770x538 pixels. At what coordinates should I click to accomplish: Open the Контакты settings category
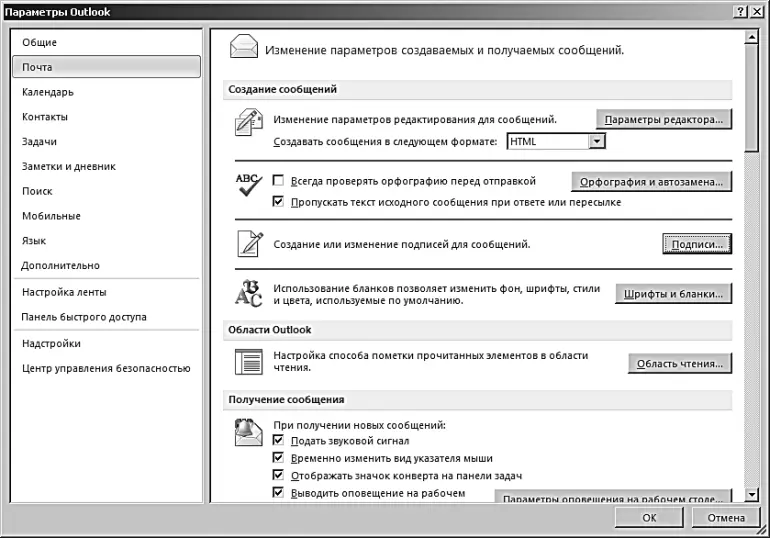(106, 117)
